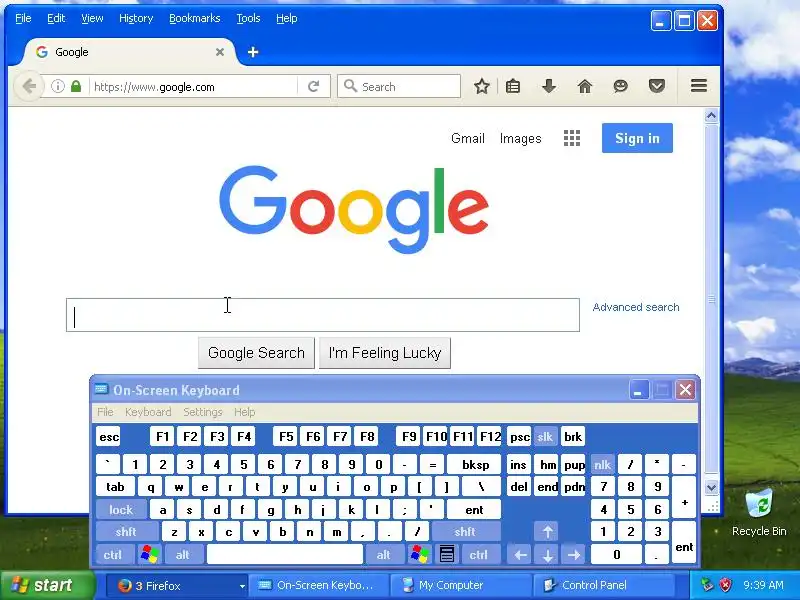Click the left Windows logo key on keyboard

(x=149, y=554)
